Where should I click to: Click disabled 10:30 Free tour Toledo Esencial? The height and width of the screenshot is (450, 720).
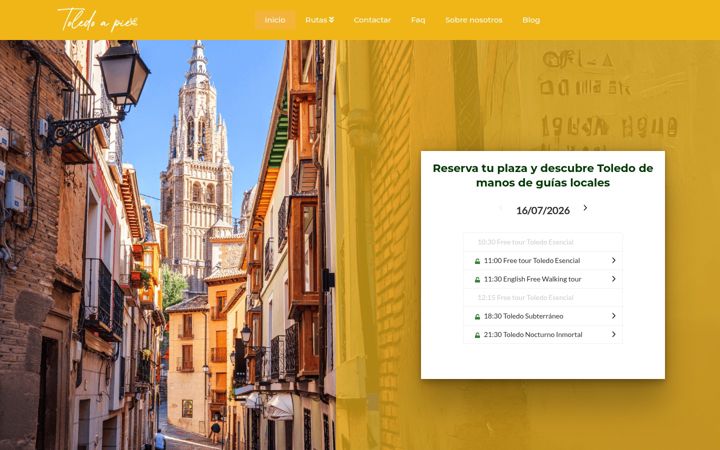pyautogui.click(x=543, y=242)
